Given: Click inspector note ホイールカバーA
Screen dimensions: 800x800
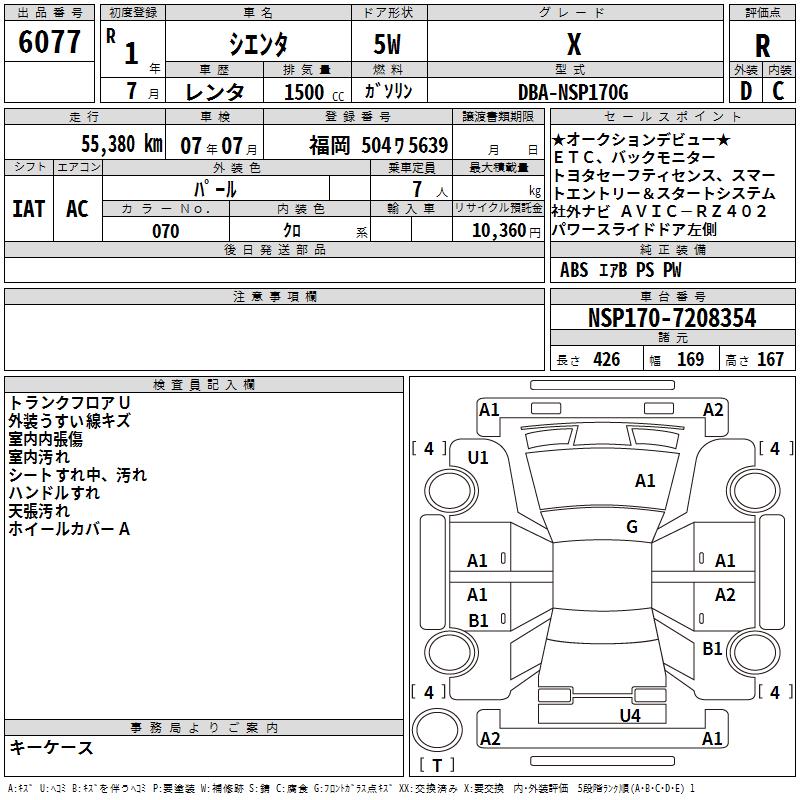Looking at the screenshot, I should [69, 529].
